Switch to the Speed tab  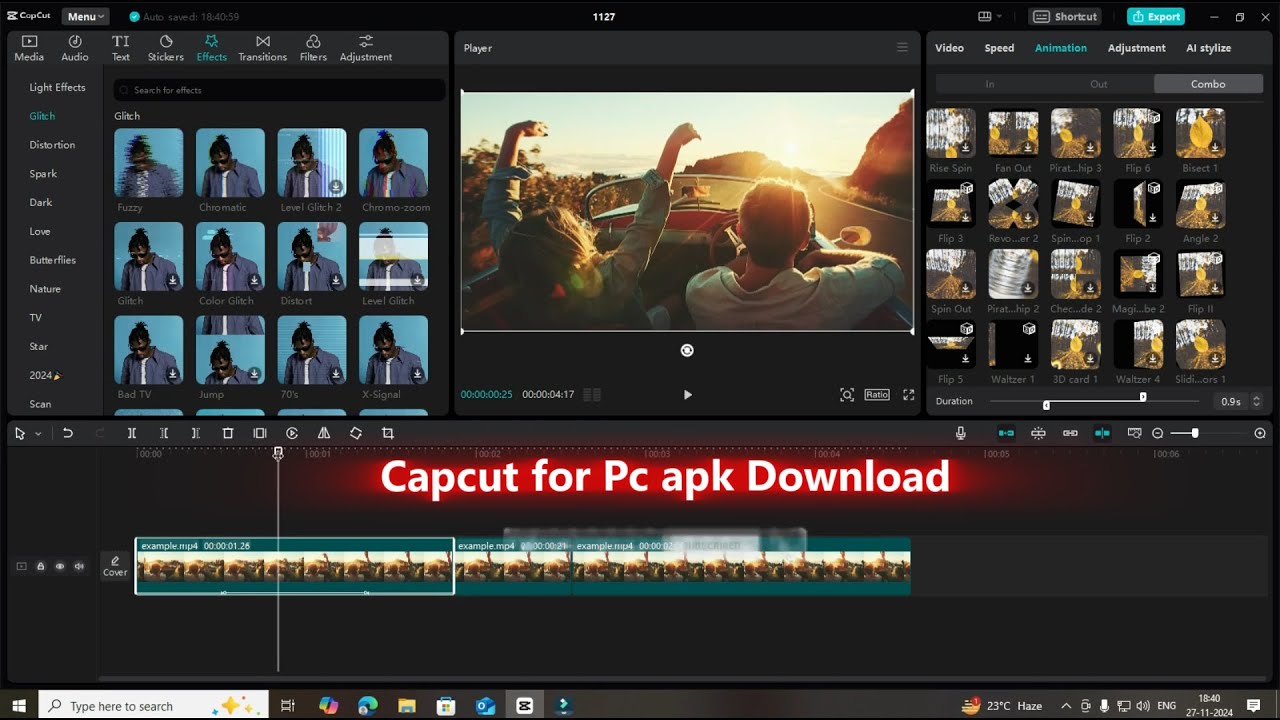pos(999,48)
